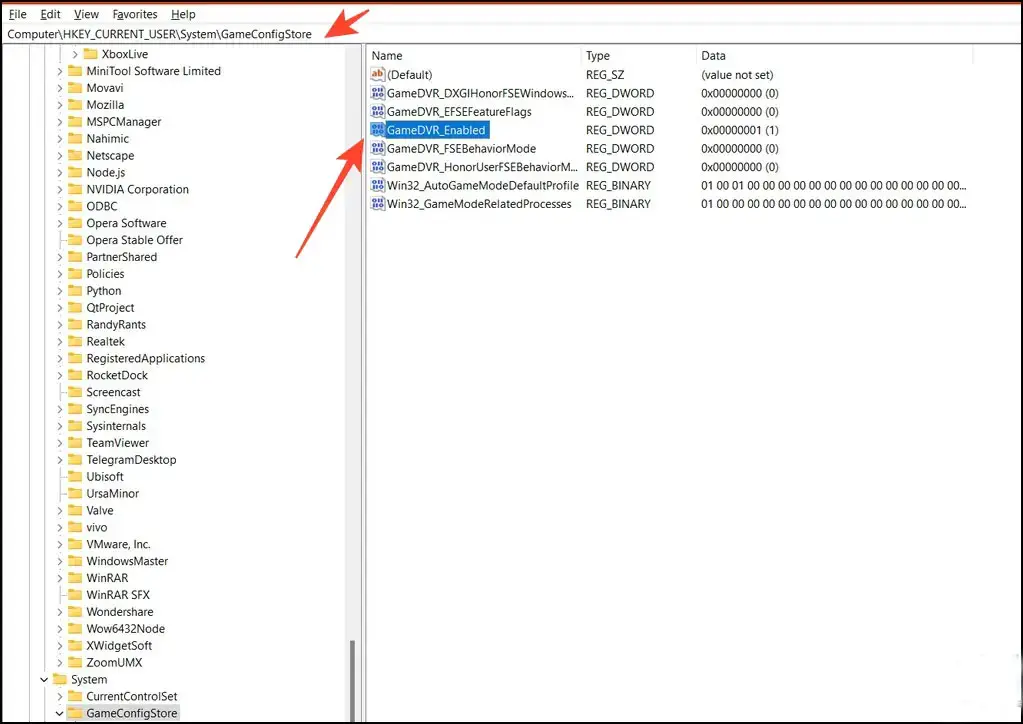
Task: Click the Mozilla folder icon
Action: (76, 104)
